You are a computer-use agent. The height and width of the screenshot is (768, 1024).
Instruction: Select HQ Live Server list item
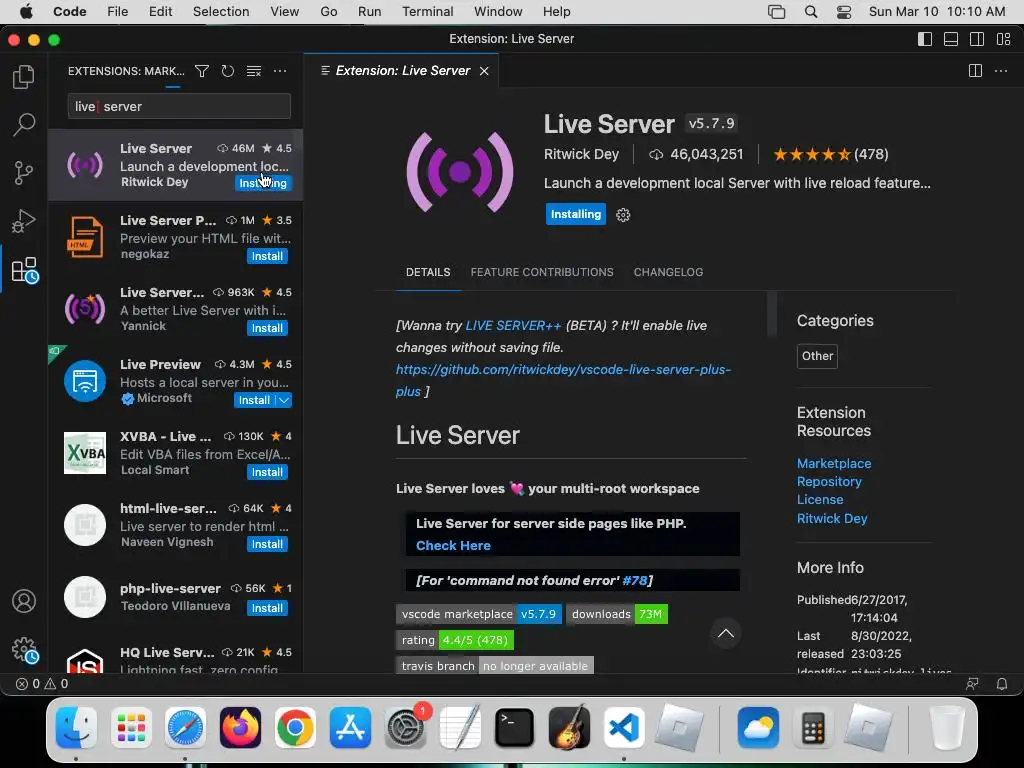click(175, 658)
